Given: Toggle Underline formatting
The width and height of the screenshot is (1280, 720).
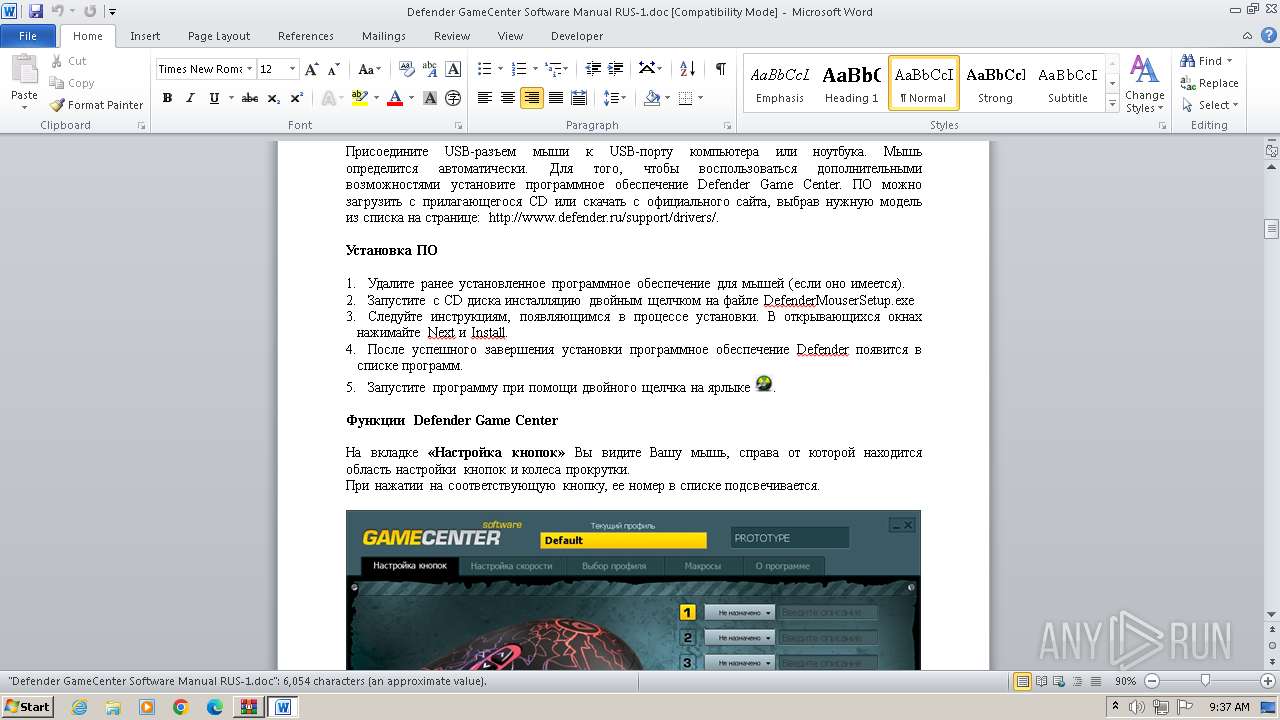Looking at the screenshot, I should point(214,98).
